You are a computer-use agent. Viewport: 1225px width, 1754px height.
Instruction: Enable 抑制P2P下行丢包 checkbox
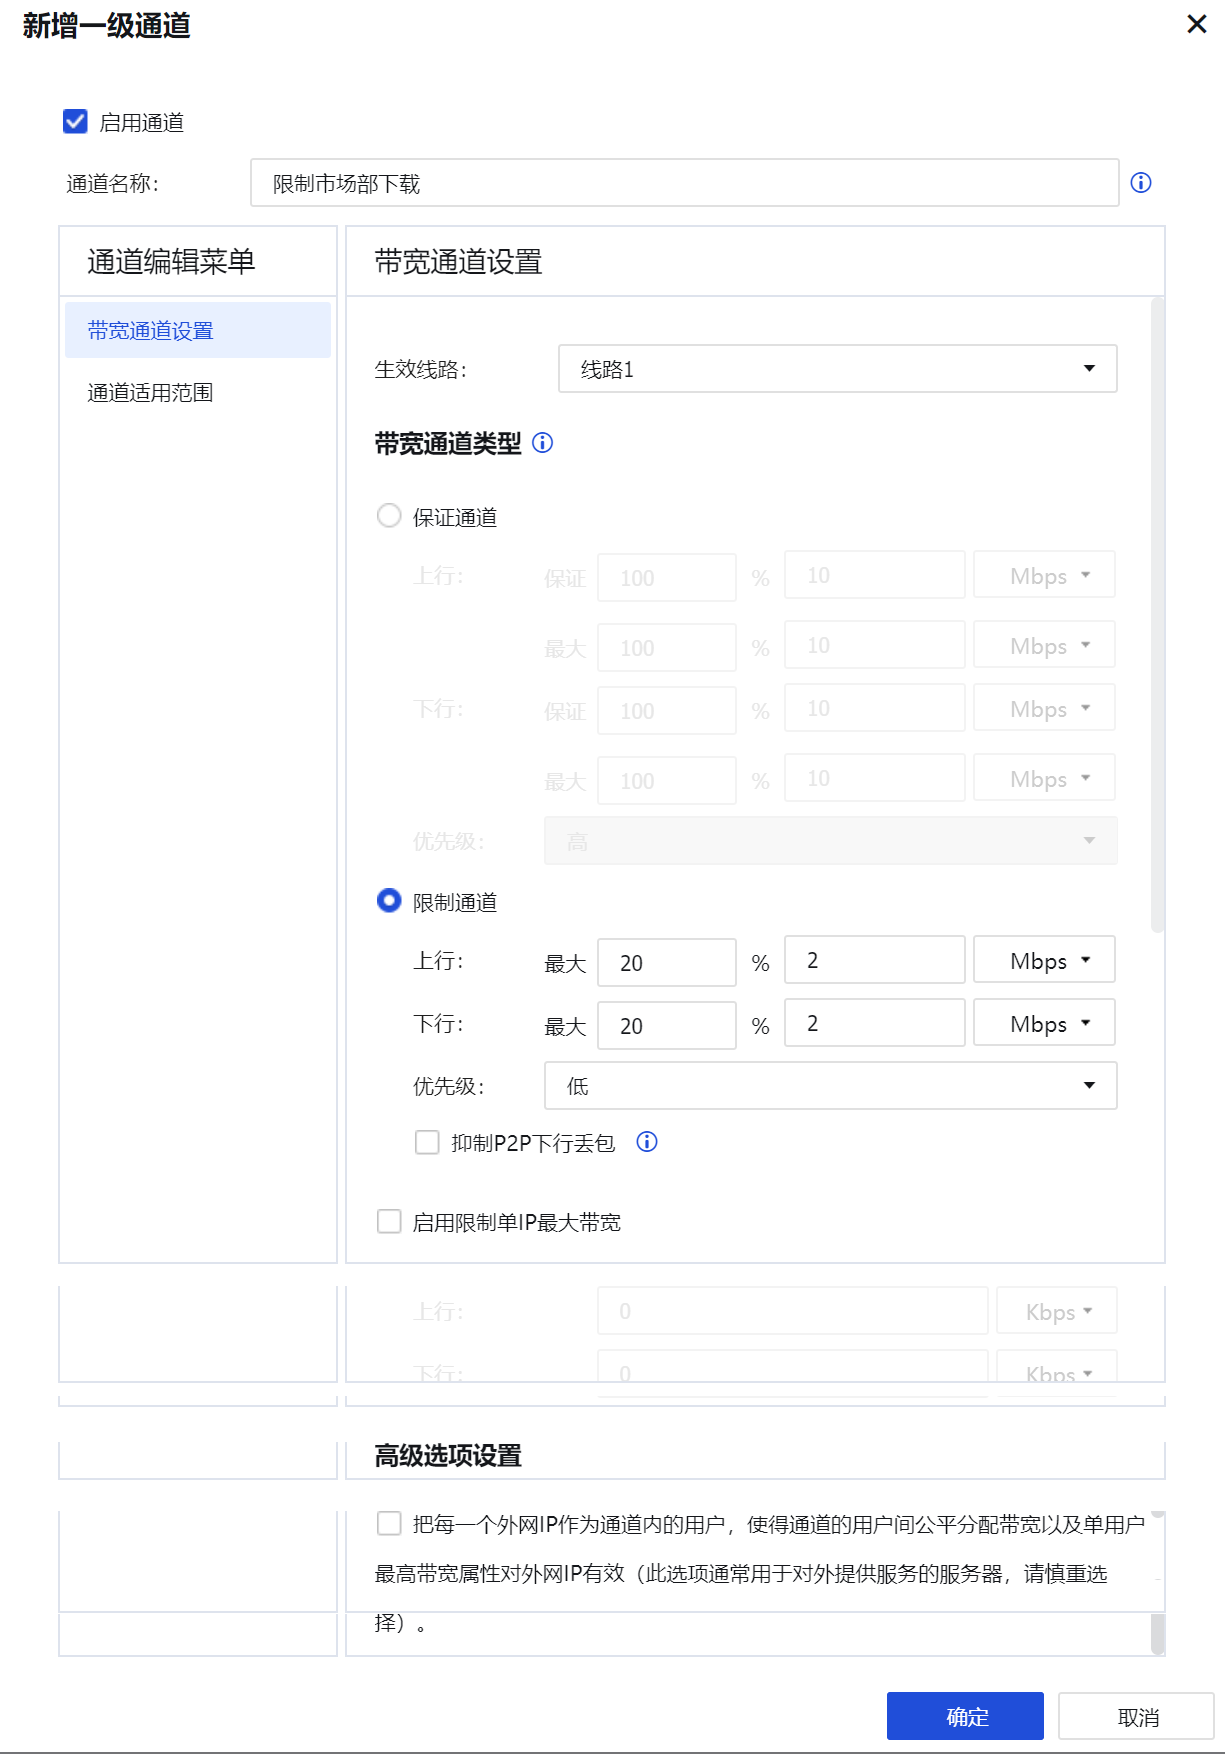click(x=427, y=1142)
